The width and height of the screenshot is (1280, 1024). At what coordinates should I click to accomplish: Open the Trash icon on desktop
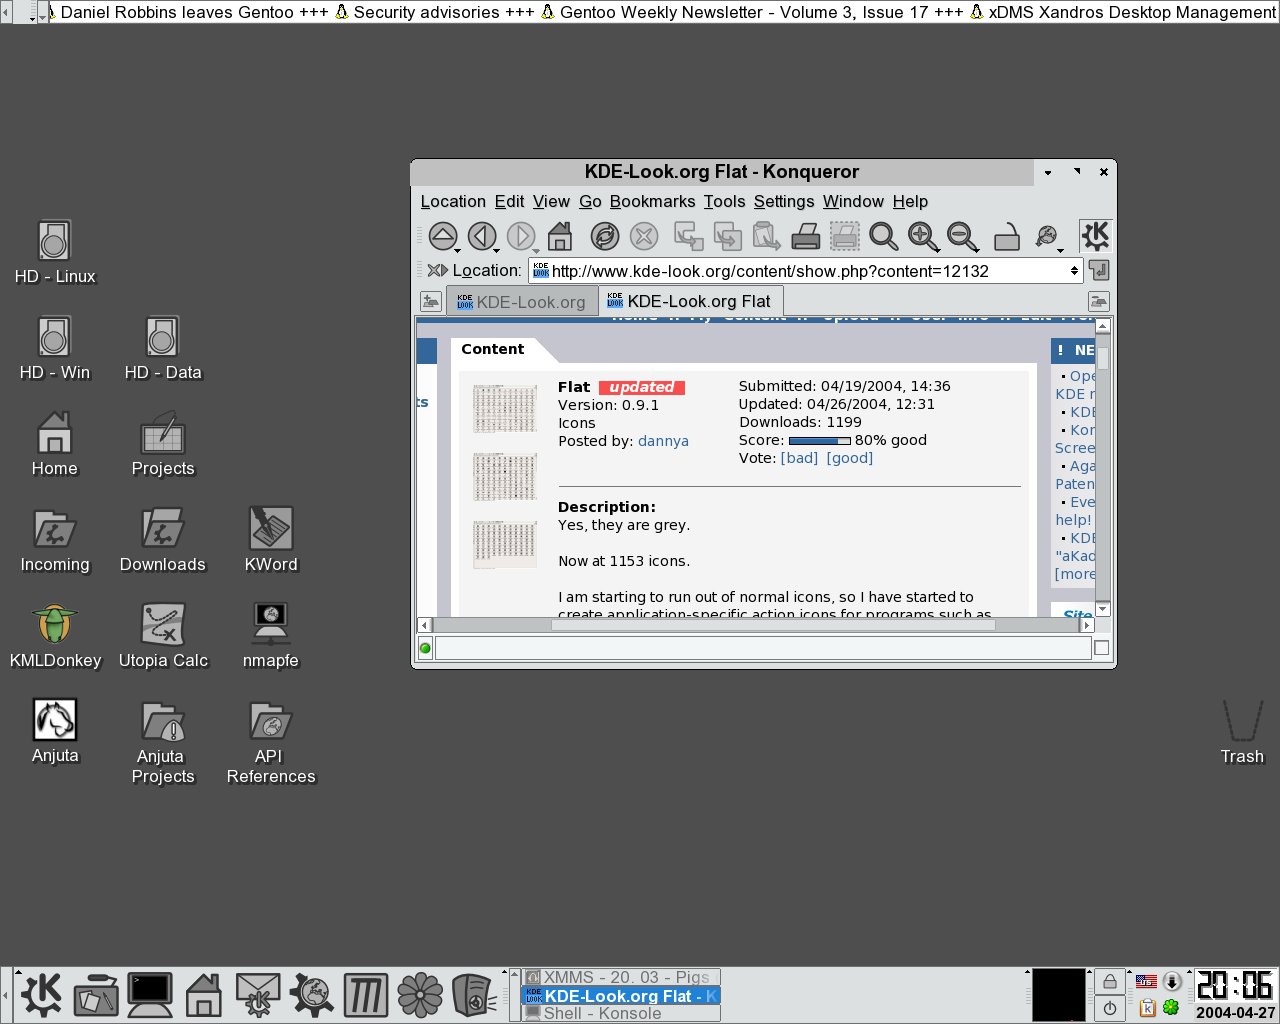[x=1242, y=732]
